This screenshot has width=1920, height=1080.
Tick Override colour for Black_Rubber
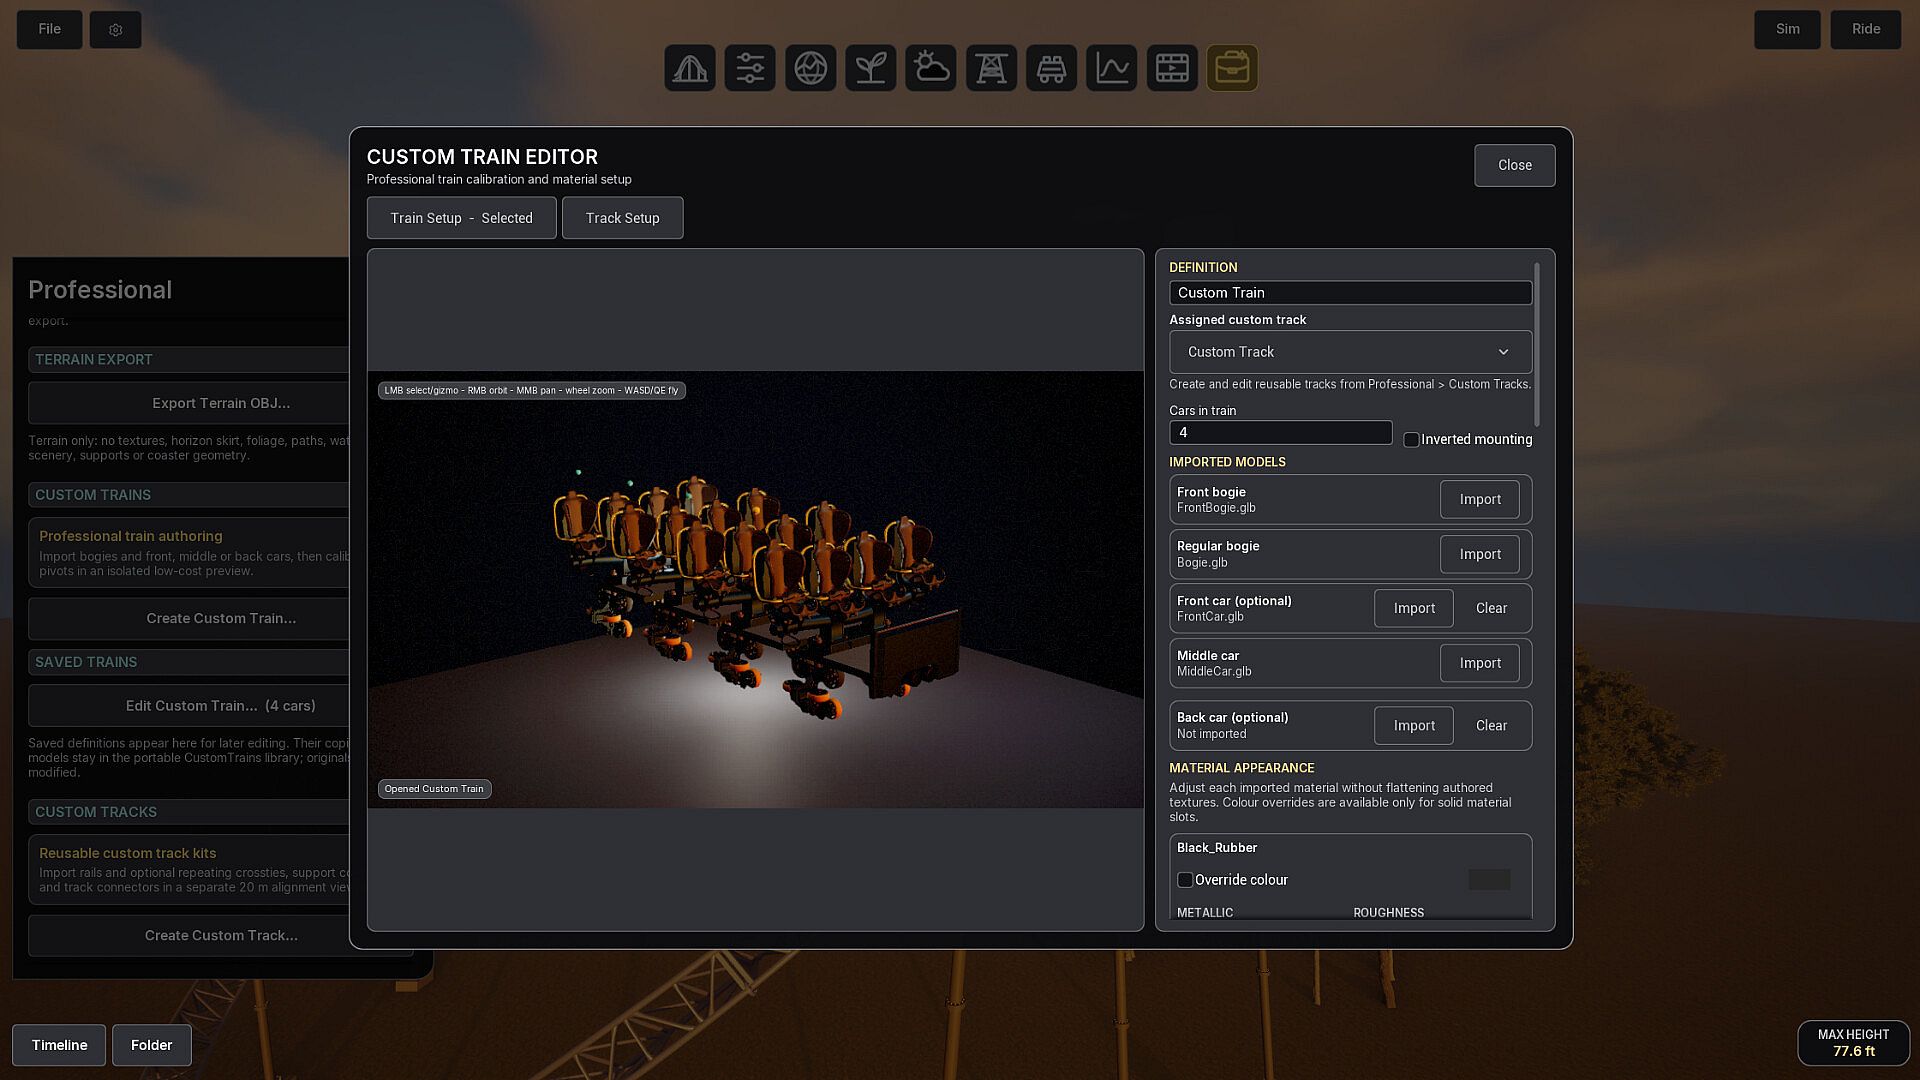[1185, 880]
